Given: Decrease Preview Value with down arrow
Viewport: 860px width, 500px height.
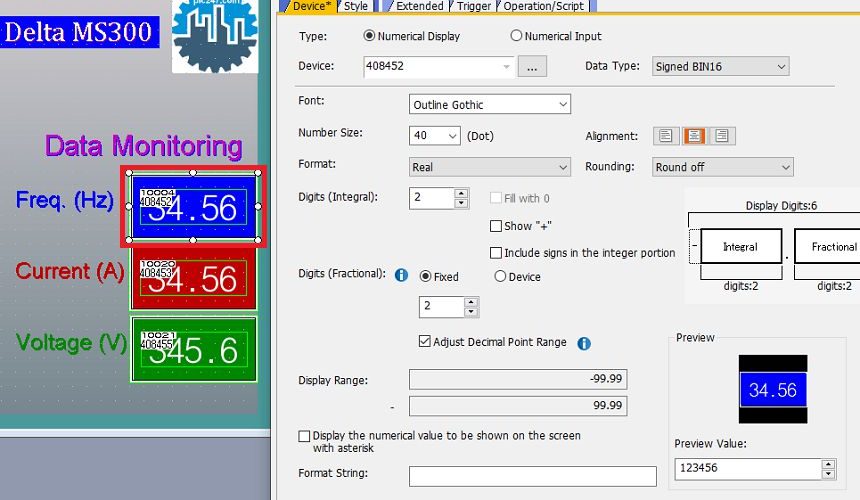Looking at the screenshot, I should 829,474.
